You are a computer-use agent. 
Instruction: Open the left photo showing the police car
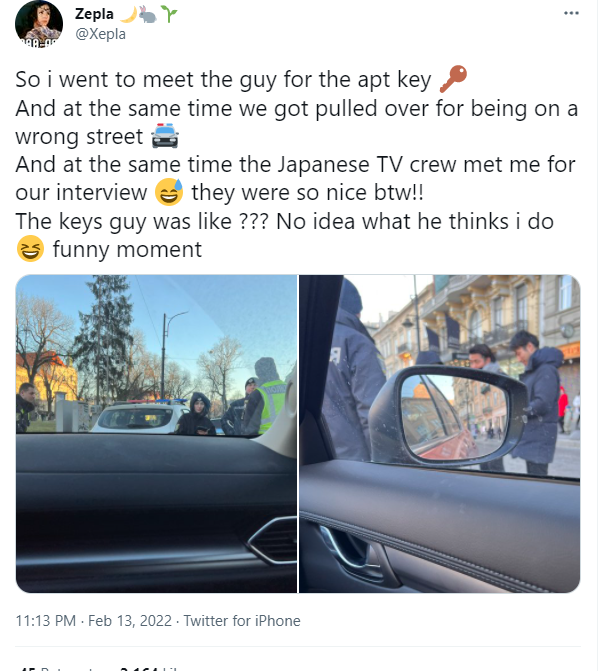pyautogui.click(x=156, y=433)
